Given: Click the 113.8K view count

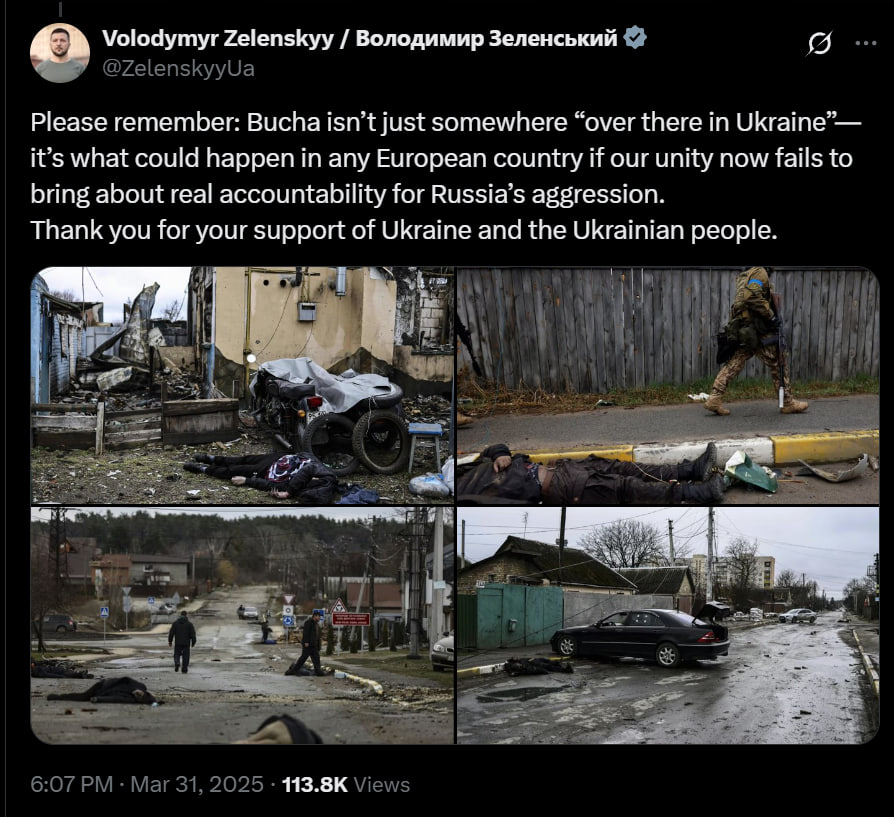Looking at the screenshot, I should click(315, 785).
